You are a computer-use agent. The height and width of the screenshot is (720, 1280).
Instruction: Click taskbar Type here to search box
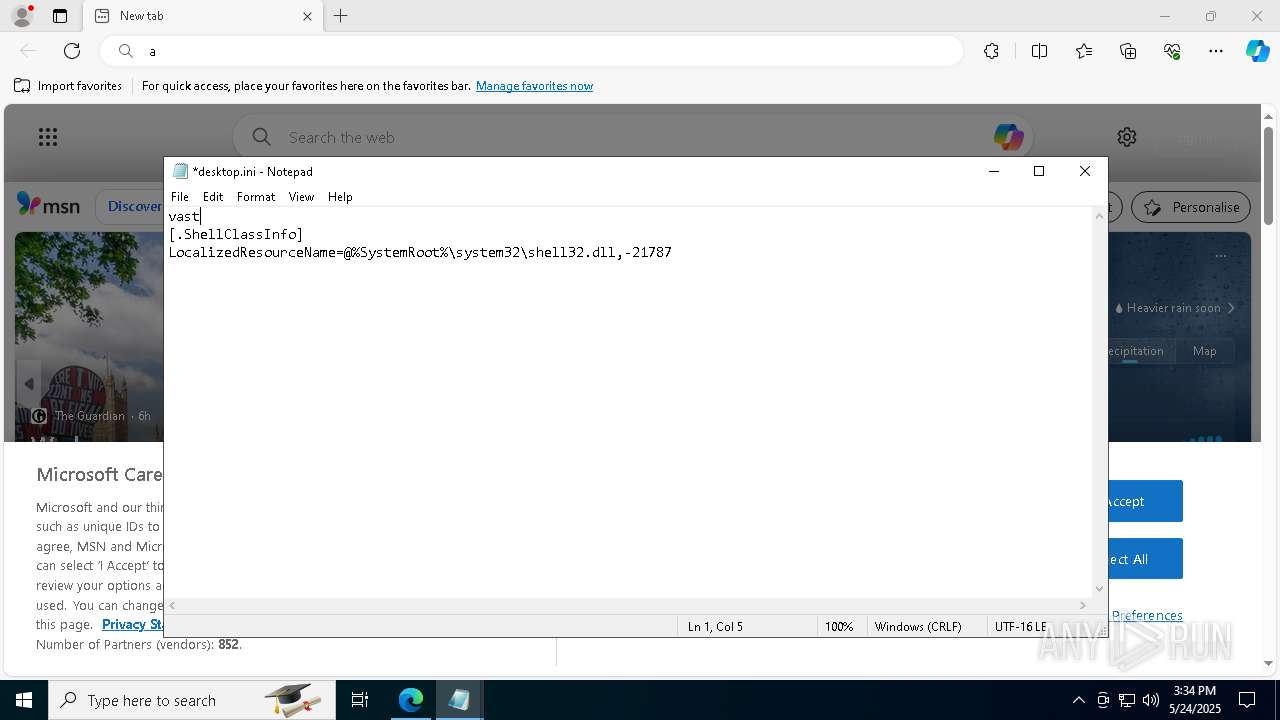[192, 700]
